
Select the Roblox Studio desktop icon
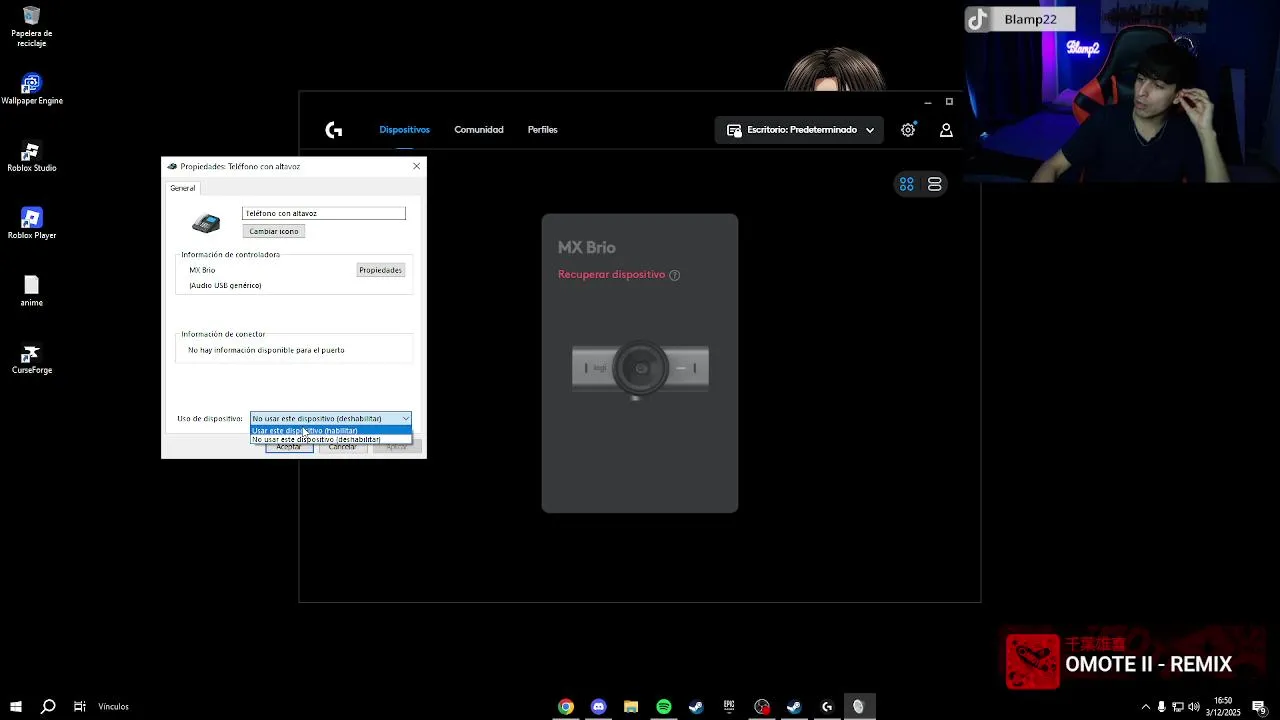tap(32, 157)
